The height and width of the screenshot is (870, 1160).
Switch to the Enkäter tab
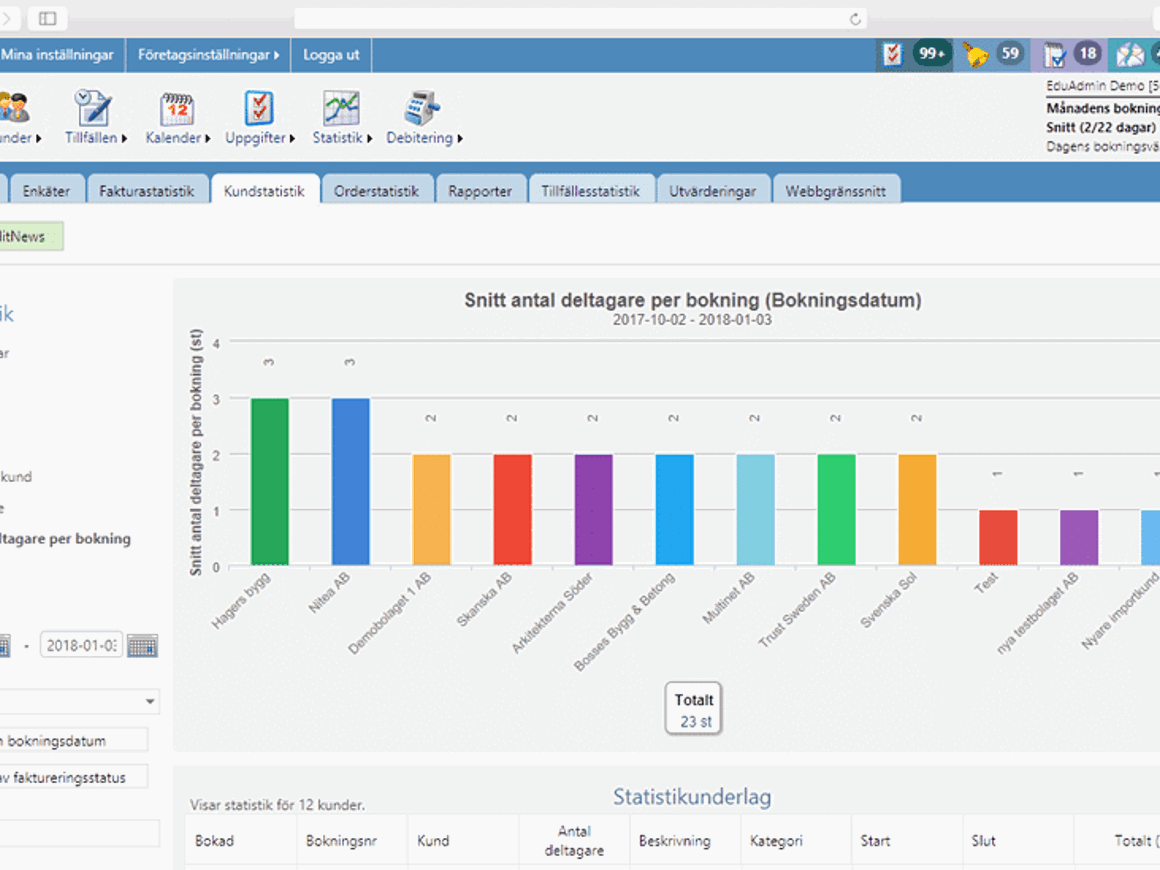[x=46, y=191]
